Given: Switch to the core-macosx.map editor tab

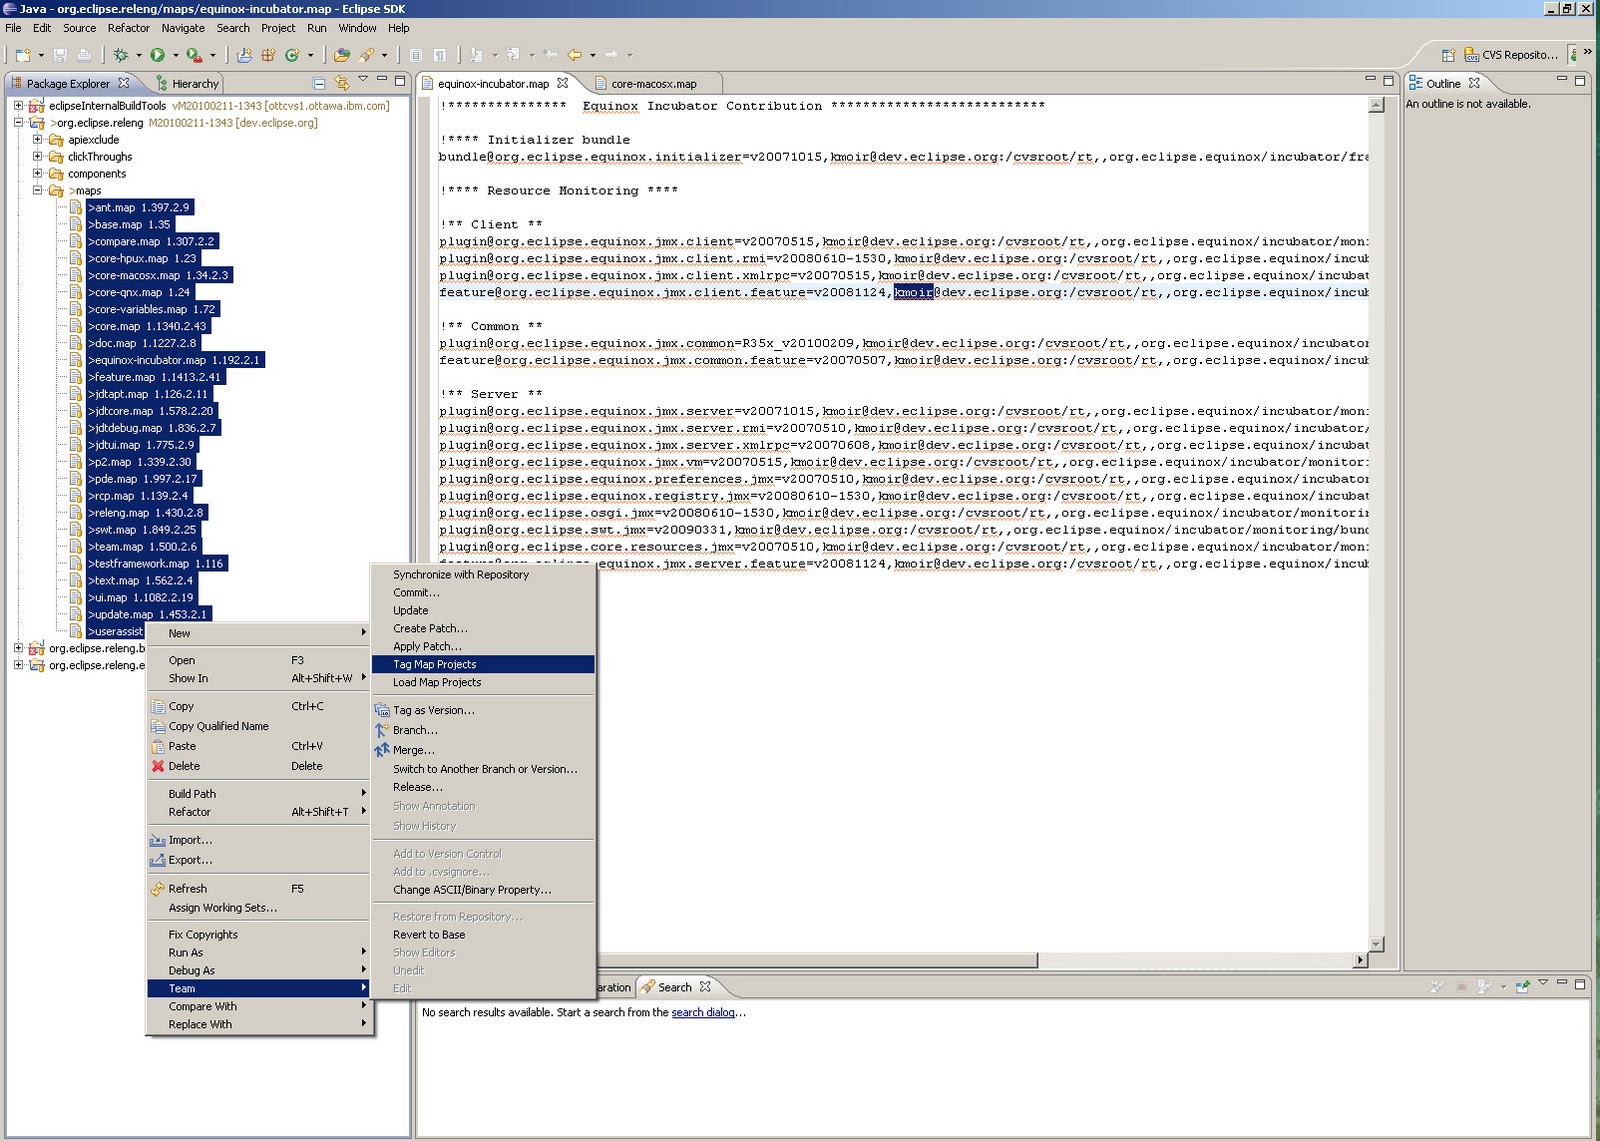Looking at the screenshot, I should point(653,84).
